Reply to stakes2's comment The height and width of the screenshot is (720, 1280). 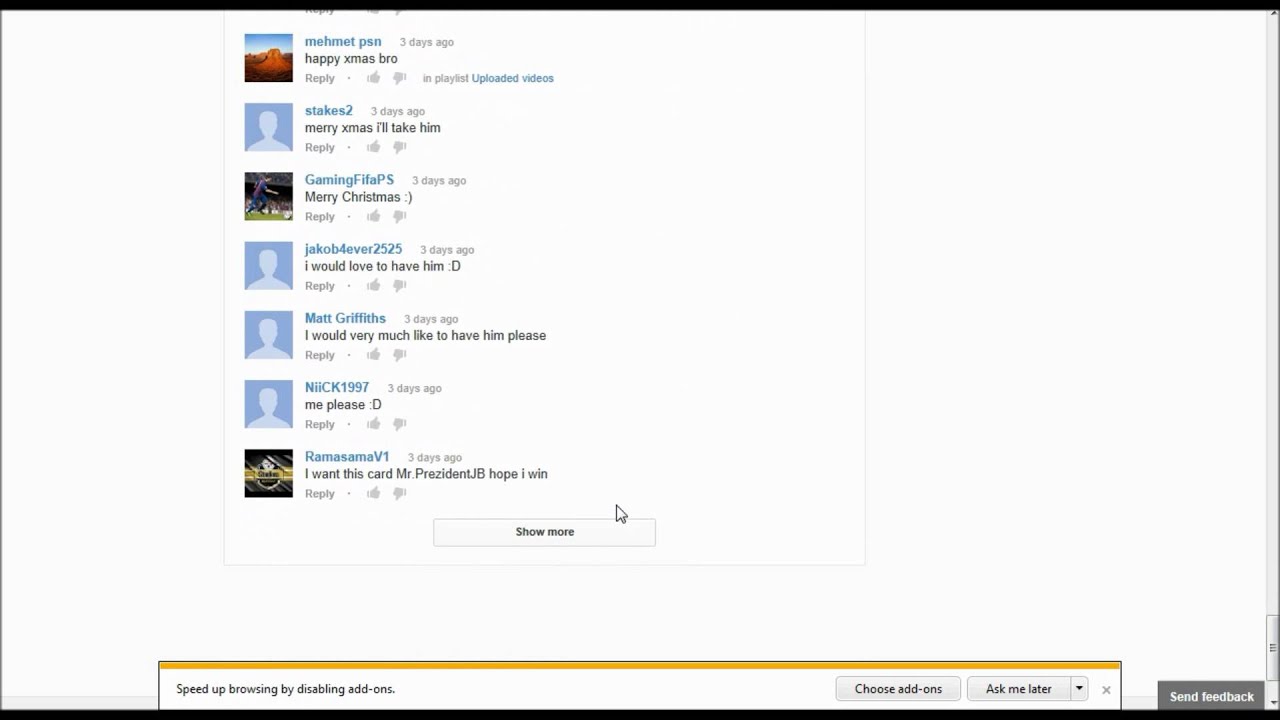[x=320, y=147]
